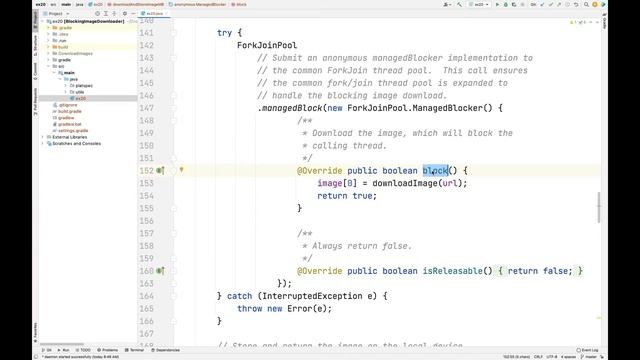This screenshot has width=640, height=360.
Task: Open Project panel gear options
Action: (x=125, y=13)
